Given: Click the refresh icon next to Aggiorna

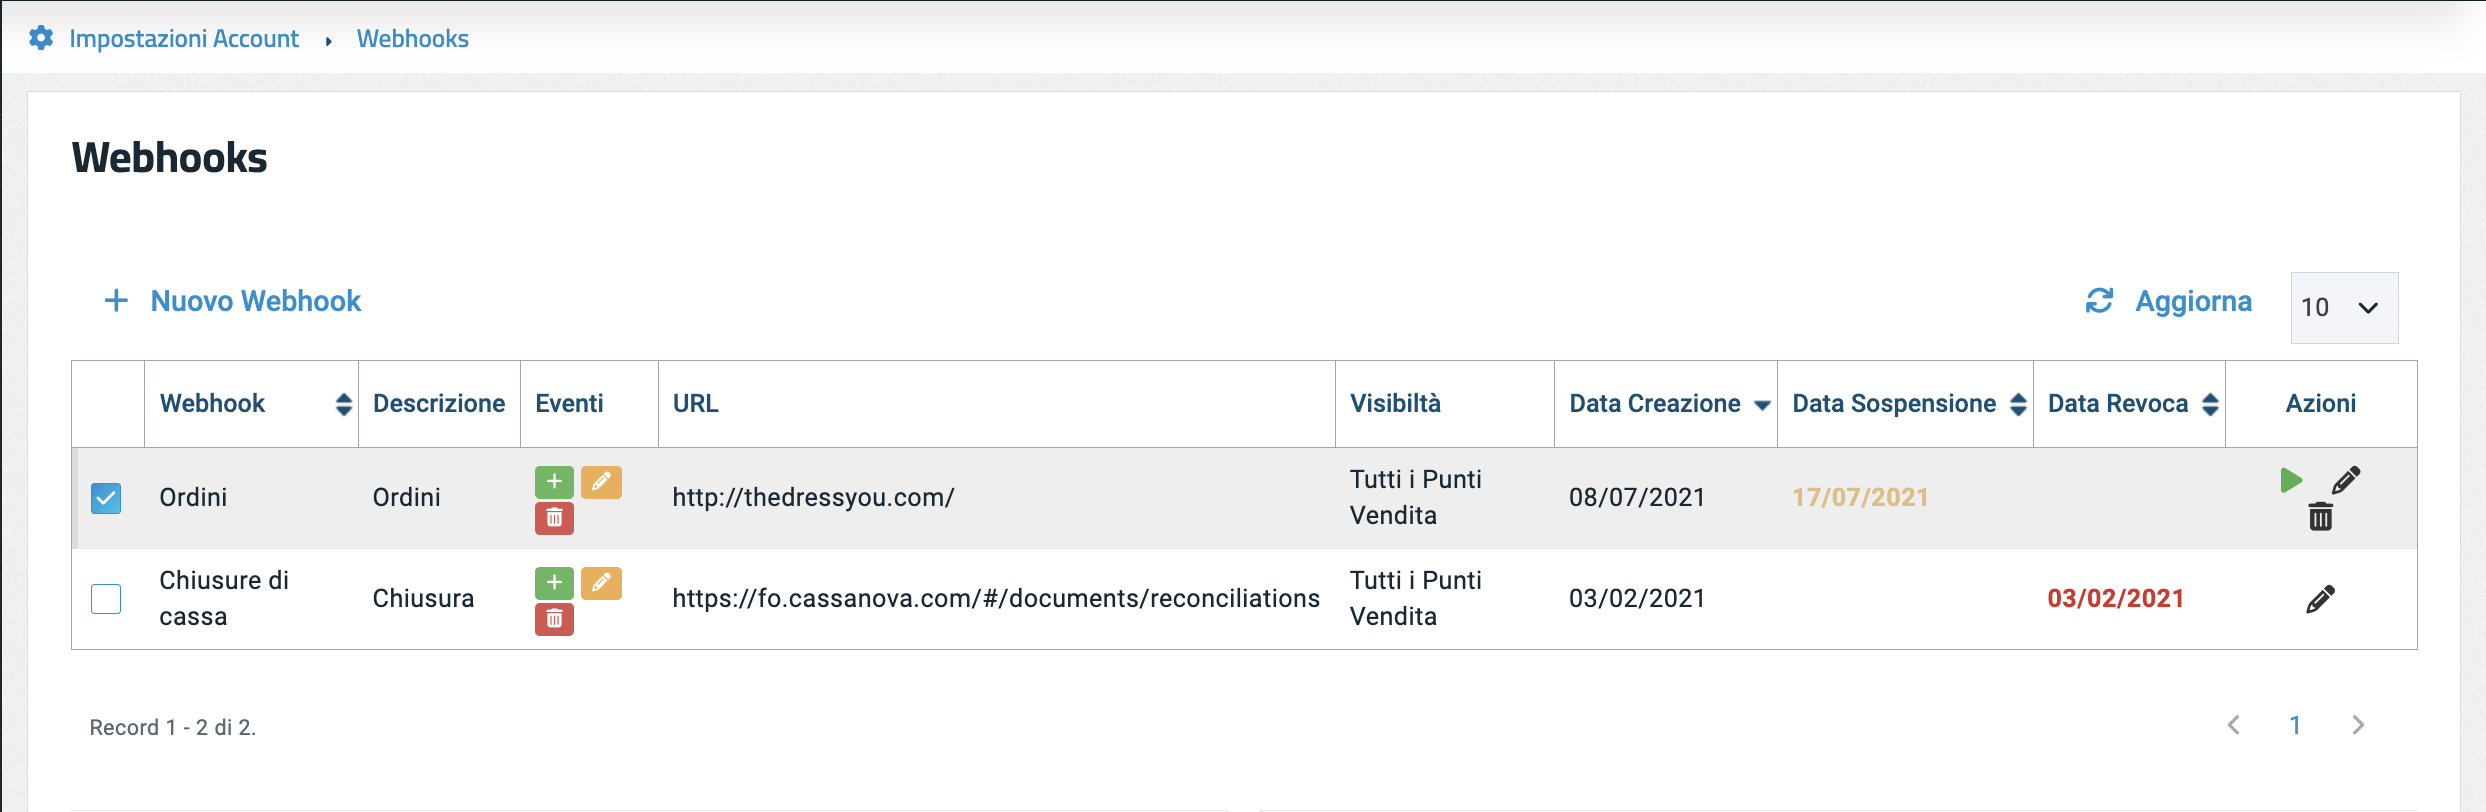Looking at the screenshot, I should [2100, 300].
